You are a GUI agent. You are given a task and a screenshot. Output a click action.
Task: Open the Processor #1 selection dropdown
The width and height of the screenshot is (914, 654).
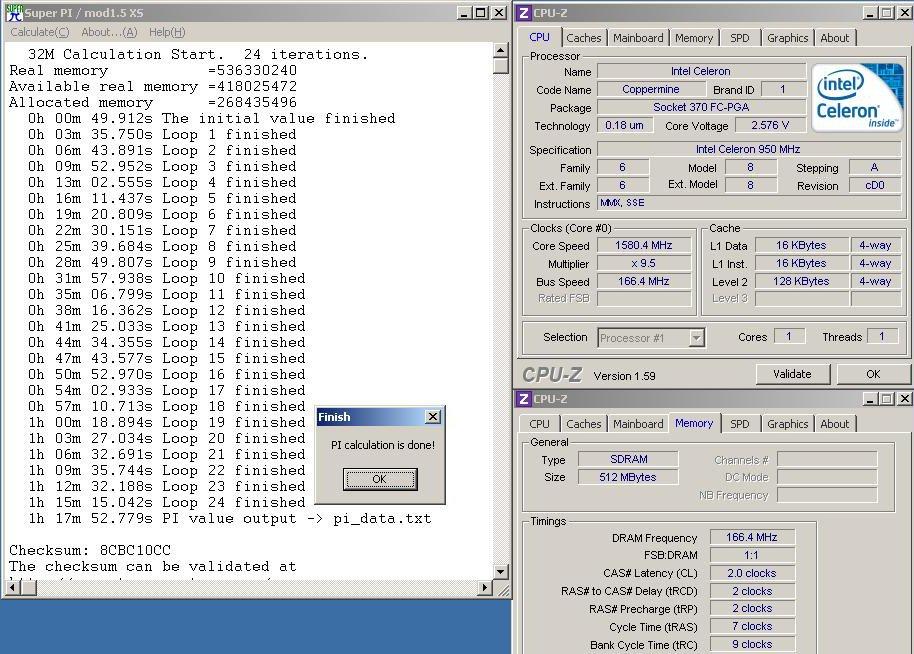(696, 337)
